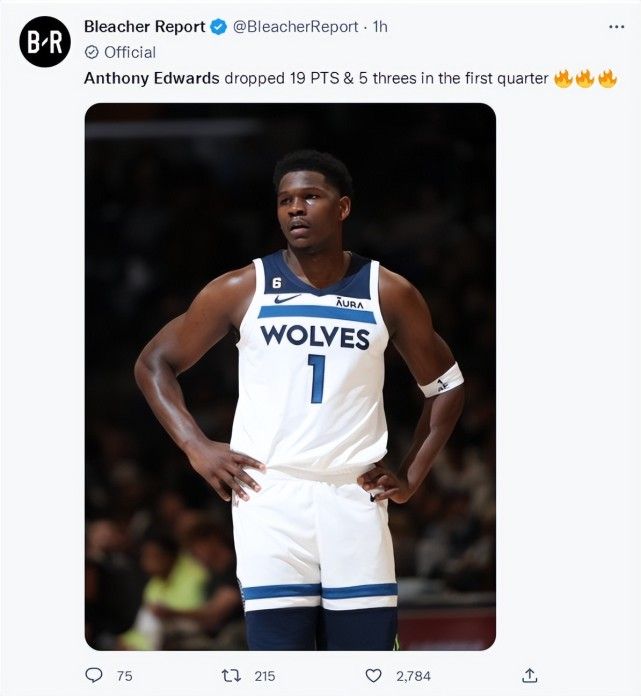
Task: View the 2,784 likes count
Action: click(x=413, y=676)
